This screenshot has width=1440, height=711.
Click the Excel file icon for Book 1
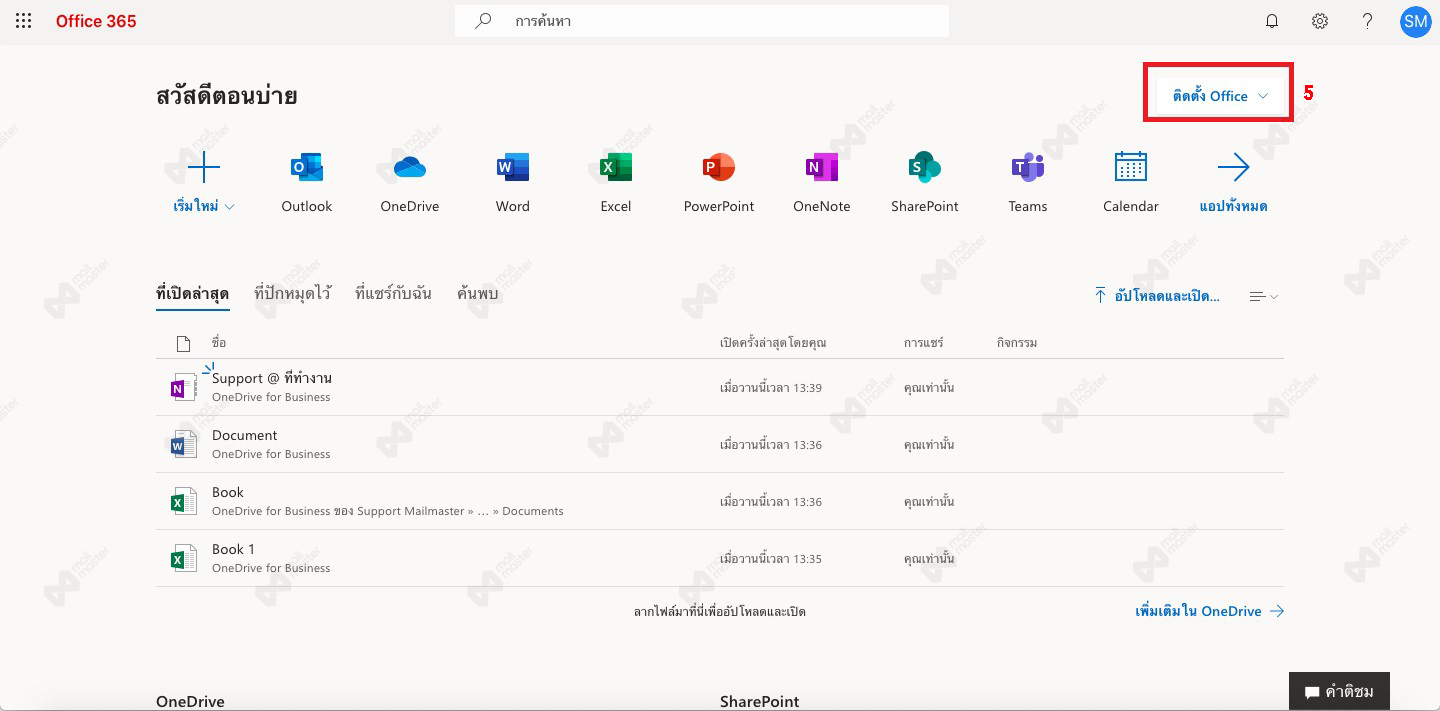point(183,558)
